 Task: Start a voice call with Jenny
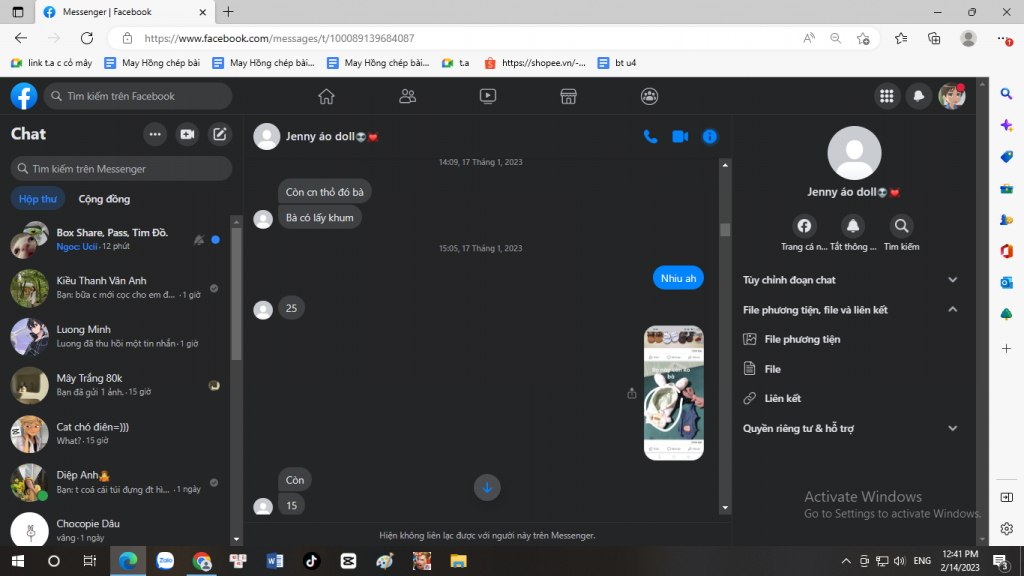(650, 136)
